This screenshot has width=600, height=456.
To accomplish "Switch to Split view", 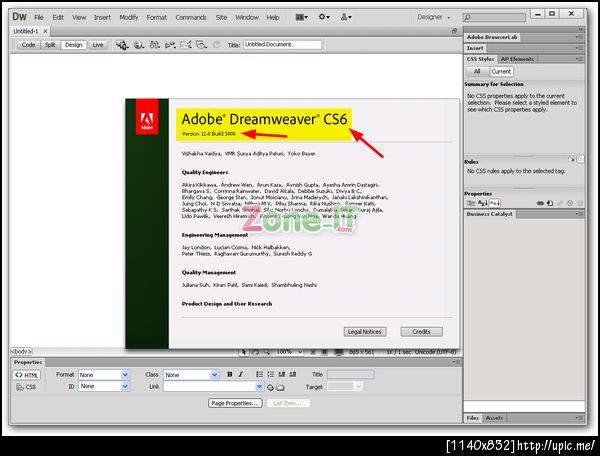I will (50, 45).
